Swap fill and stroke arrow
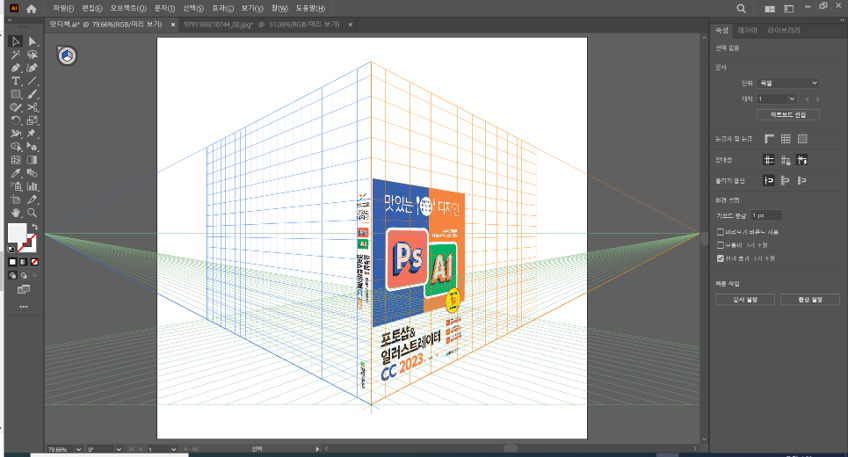The image size is (848, 457). click(x=34, y=227)
